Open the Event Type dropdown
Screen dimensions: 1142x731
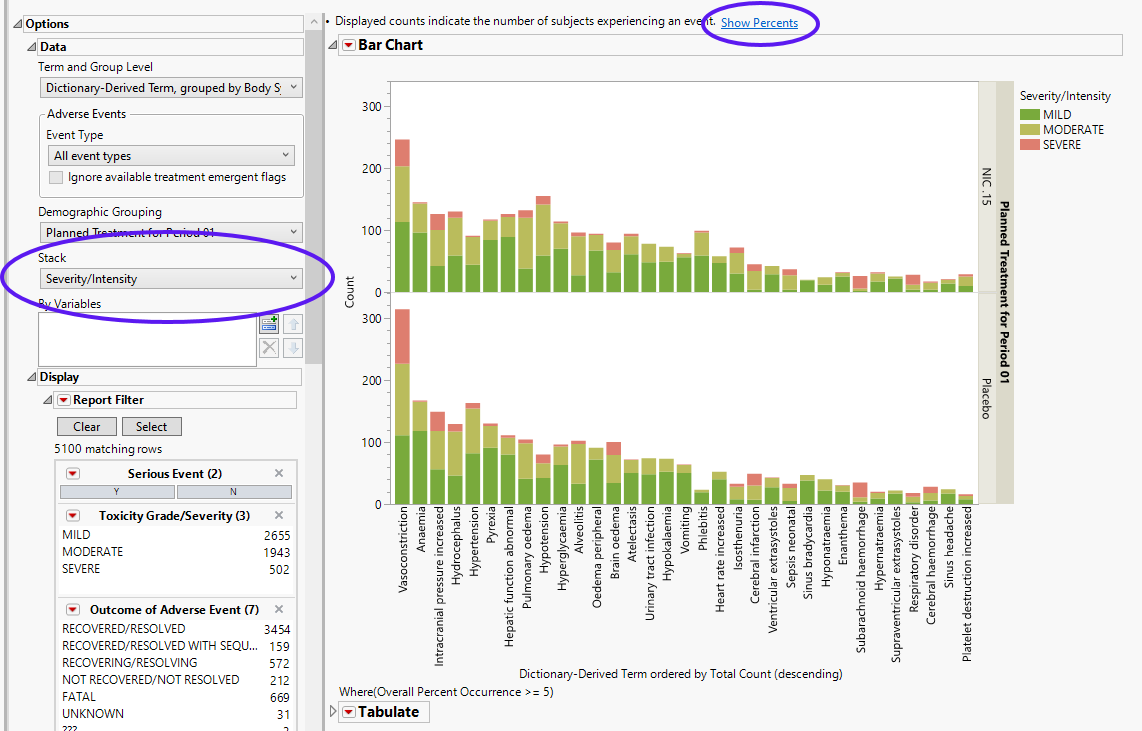coord(170,156)
